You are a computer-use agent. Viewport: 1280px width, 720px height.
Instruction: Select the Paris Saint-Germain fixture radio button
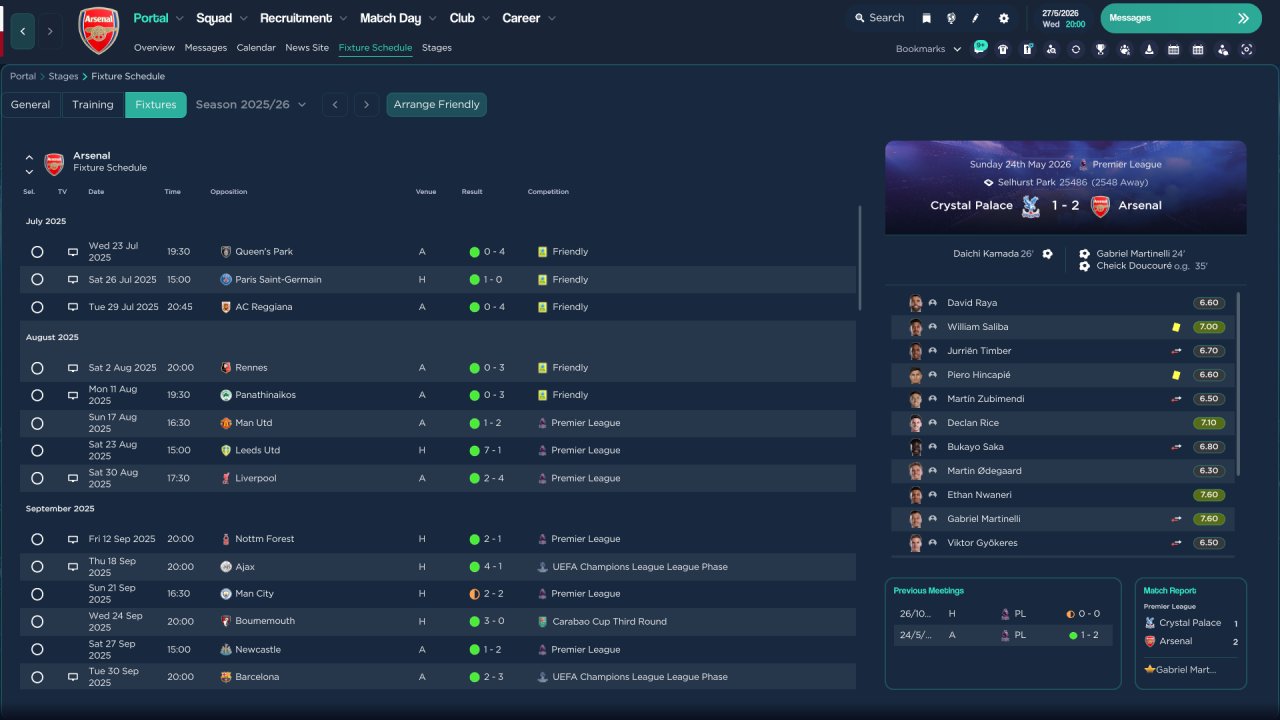pyautogui.click(x=37, y=280)
